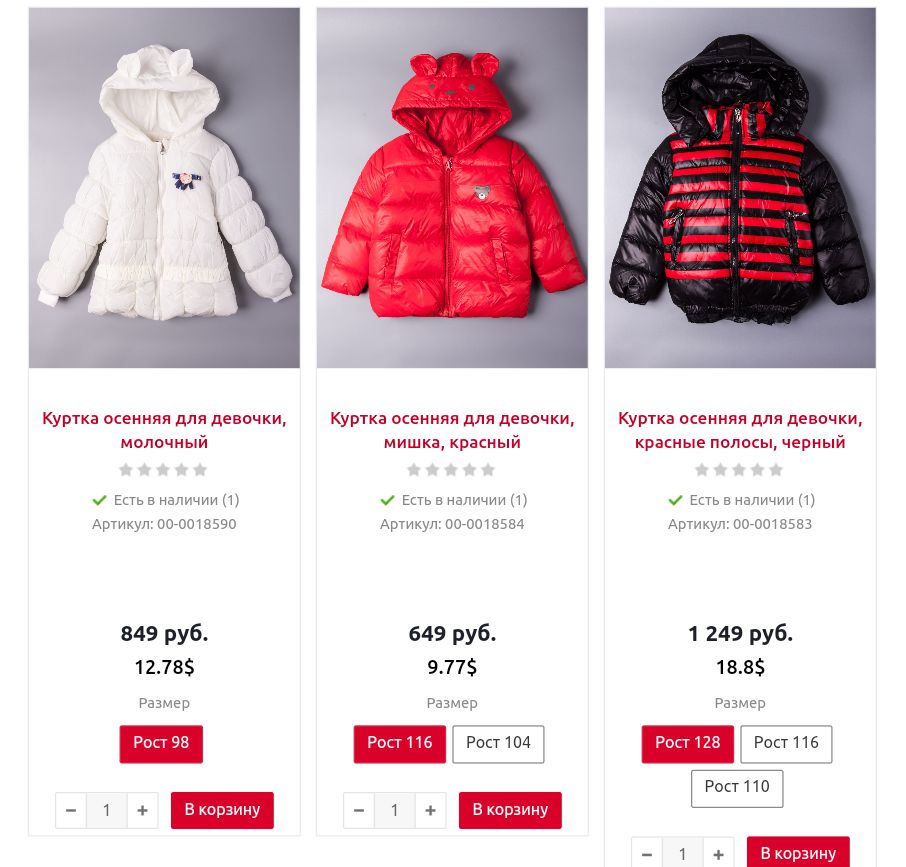Choose size Рост 116 for red jacket
This screenshot has height=867, width=906.
[400, 744]
